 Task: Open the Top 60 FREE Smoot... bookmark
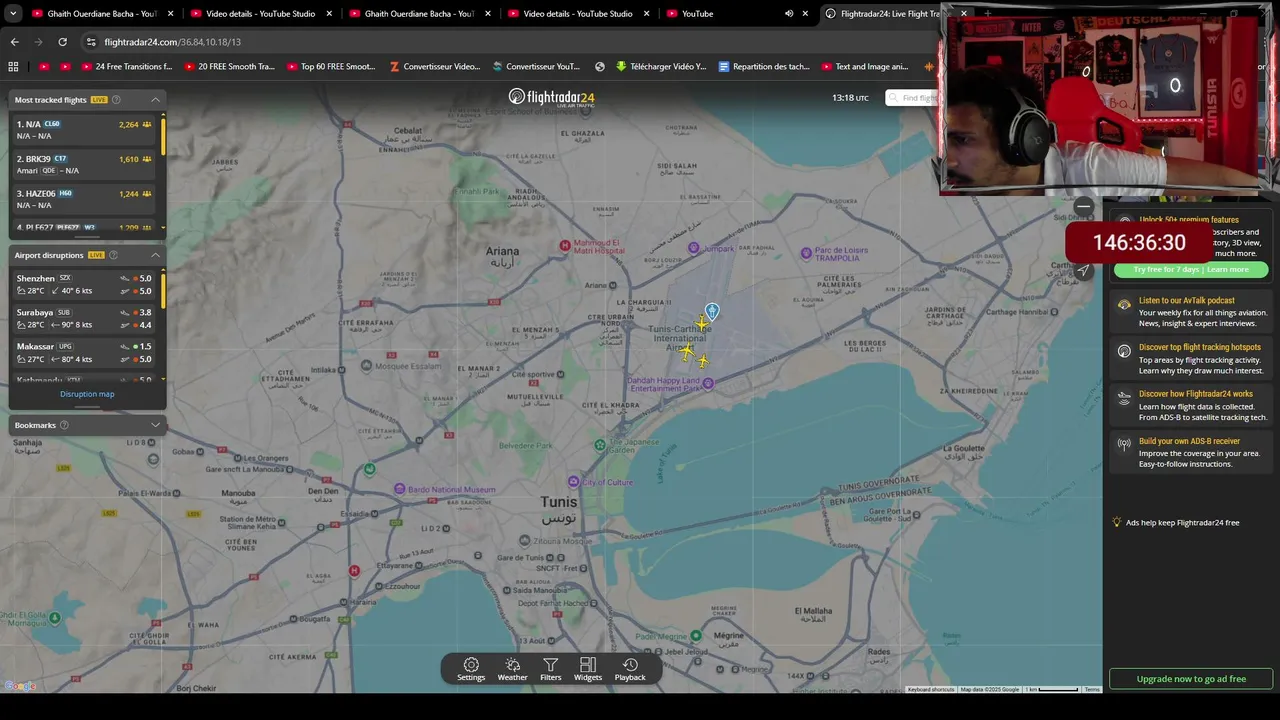click(x=331, y=67)
